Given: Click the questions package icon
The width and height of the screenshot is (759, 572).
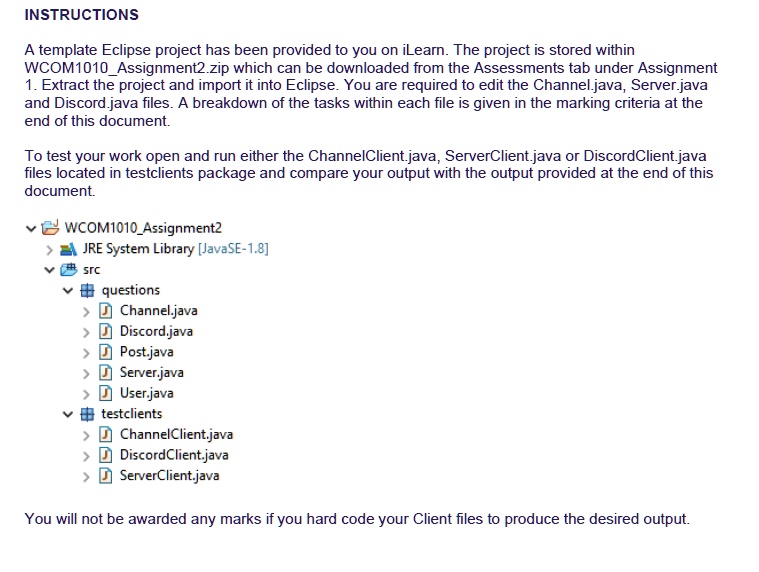Looking at the screenshot, I should tap(87, 290).
